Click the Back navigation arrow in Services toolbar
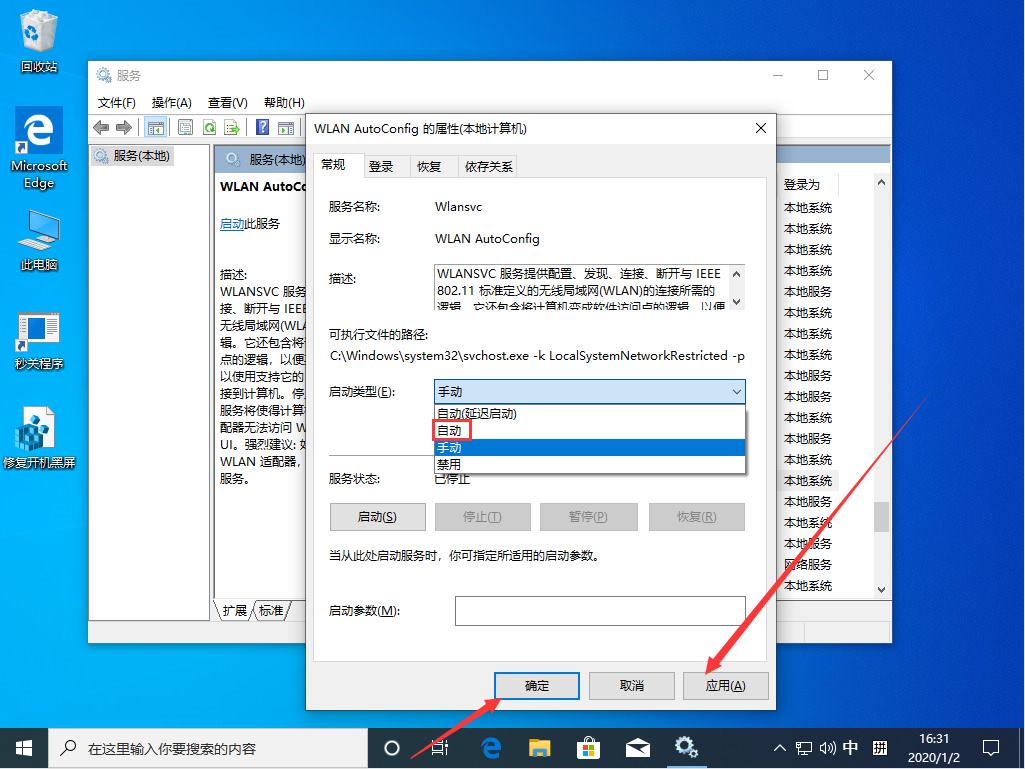This screenshot has width=1025, height=769. (x=100, y=127)
